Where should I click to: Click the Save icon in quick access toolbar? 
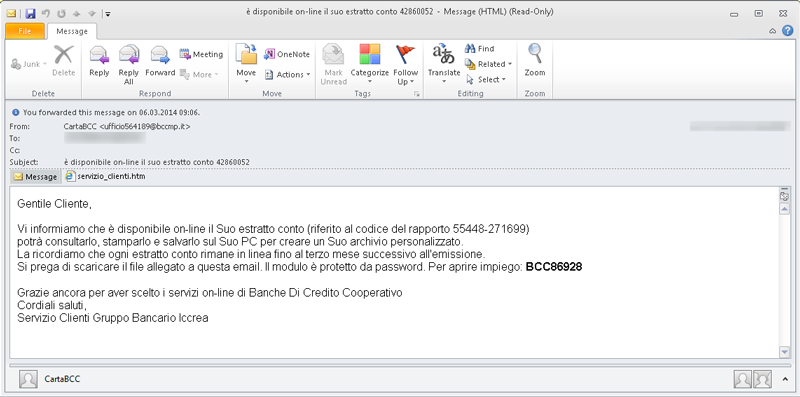pos(30,13)
